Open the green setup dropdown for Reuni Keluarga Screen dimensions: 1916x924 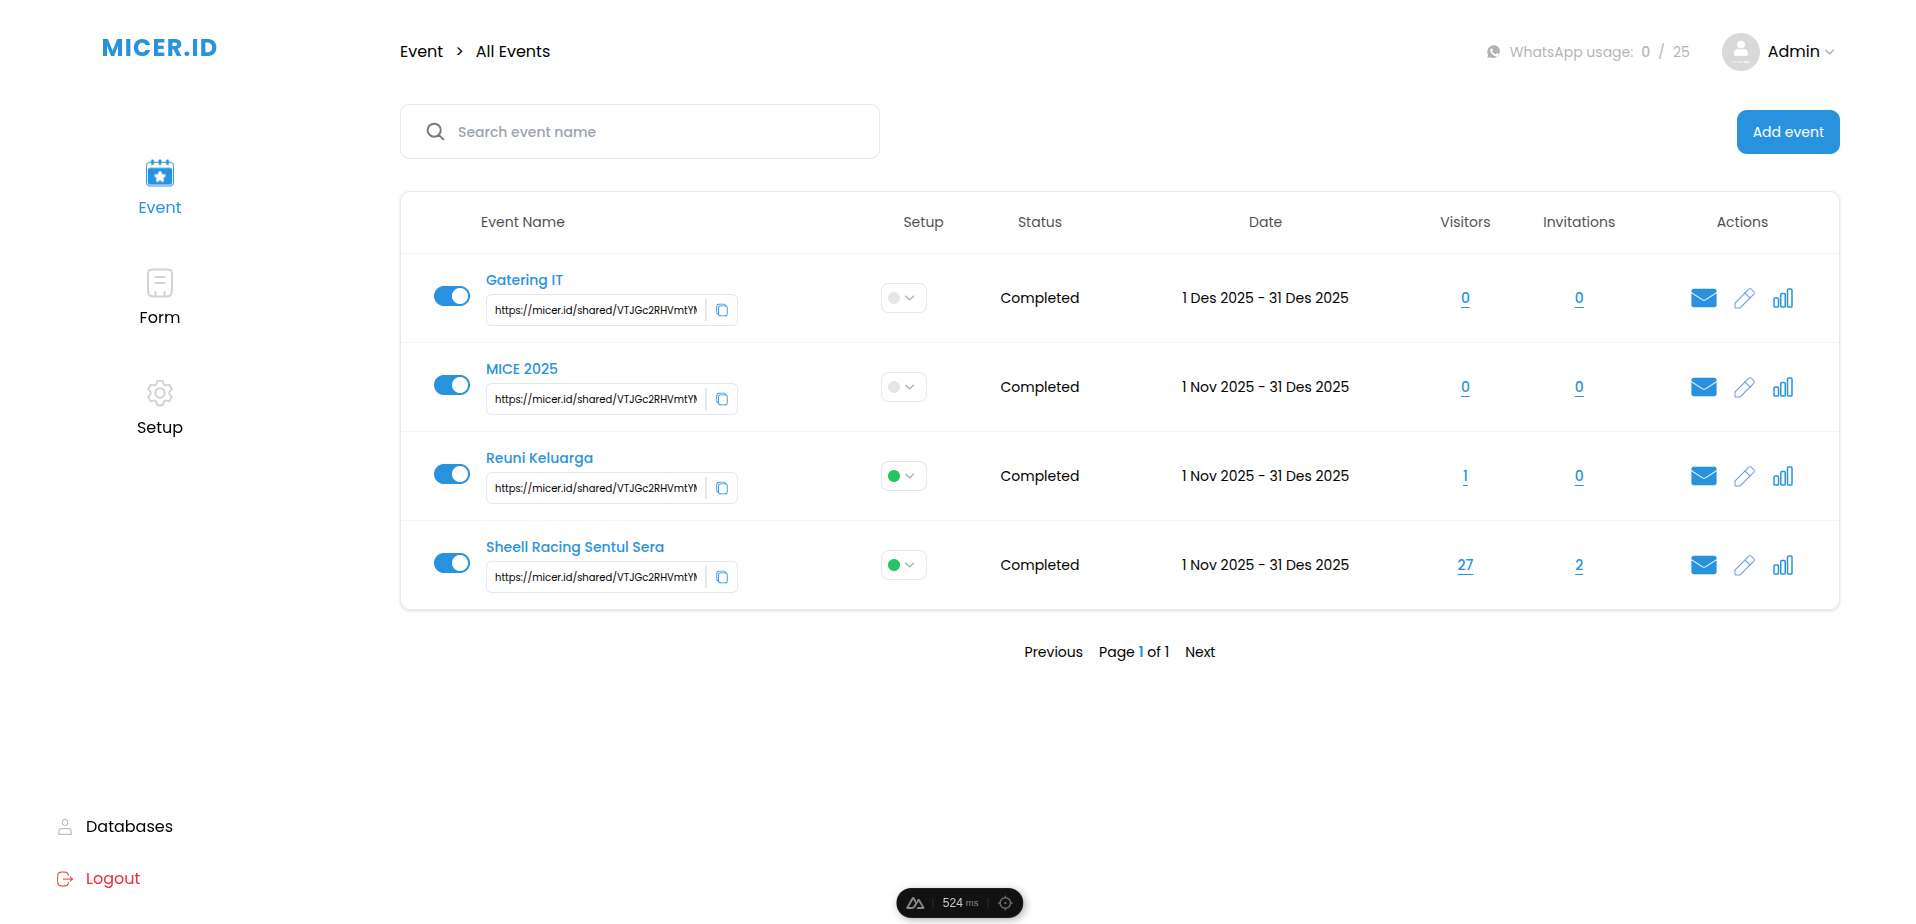coord(903,476)
